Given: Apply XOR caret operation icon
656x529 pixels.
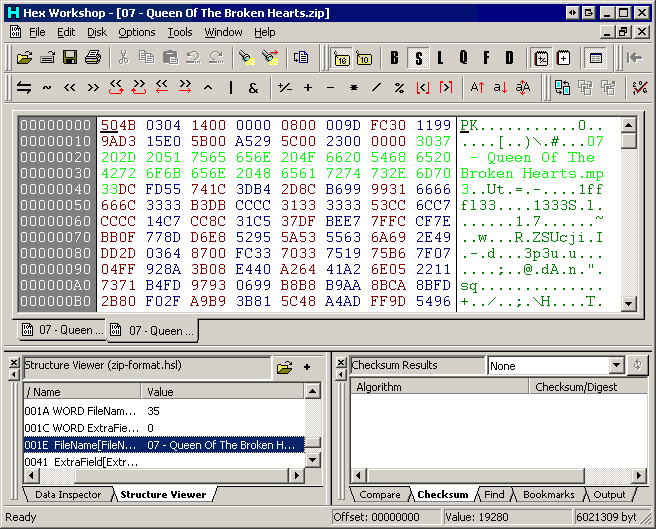Looking at the screenshot, I should pyautogui.click(x=208, y=87).
